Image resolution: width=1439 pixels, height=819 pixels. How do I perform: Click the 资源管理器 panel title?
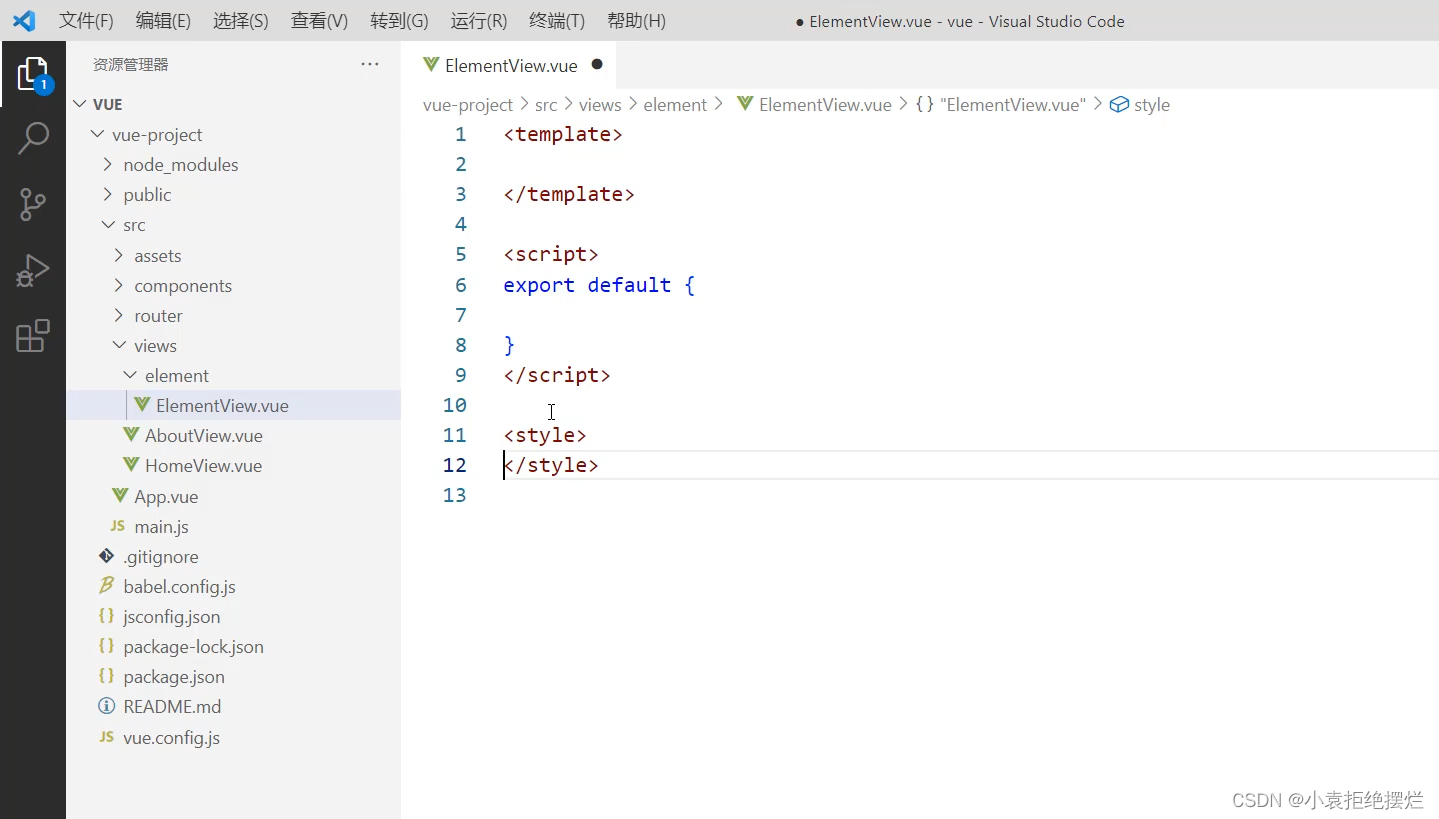point(130,64)
